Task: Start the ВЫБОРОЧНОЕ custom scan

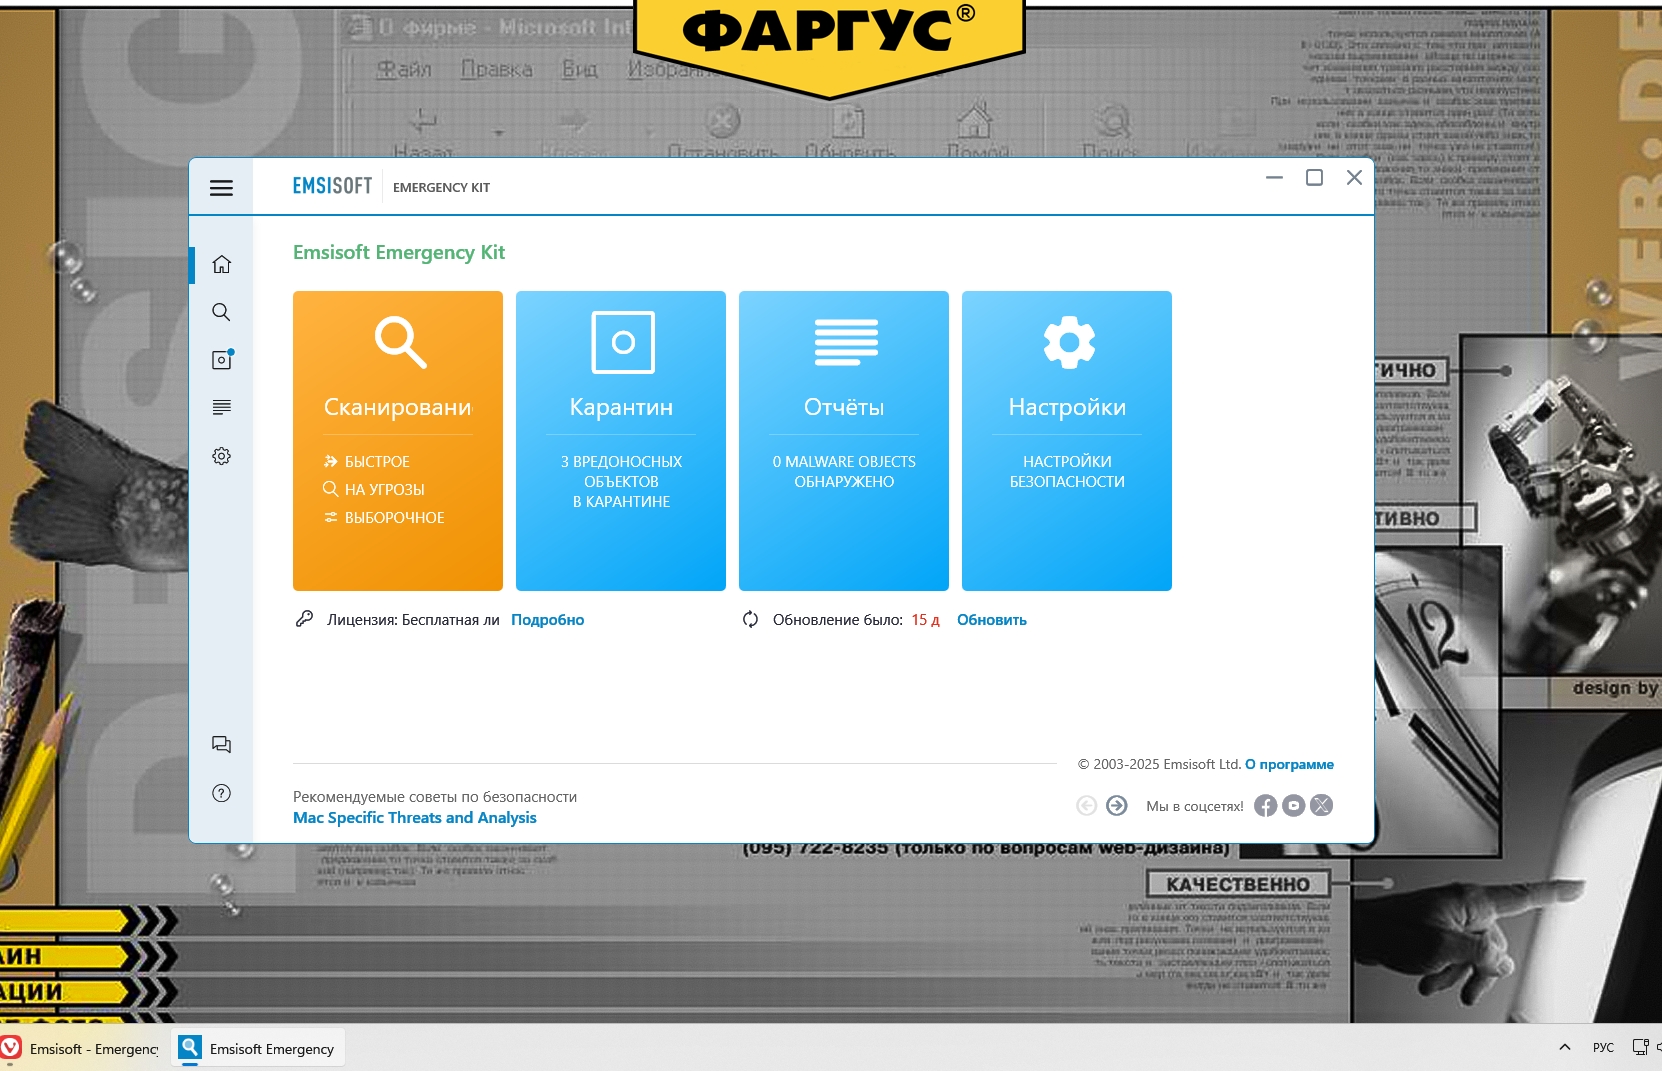Action: [384, 517]
